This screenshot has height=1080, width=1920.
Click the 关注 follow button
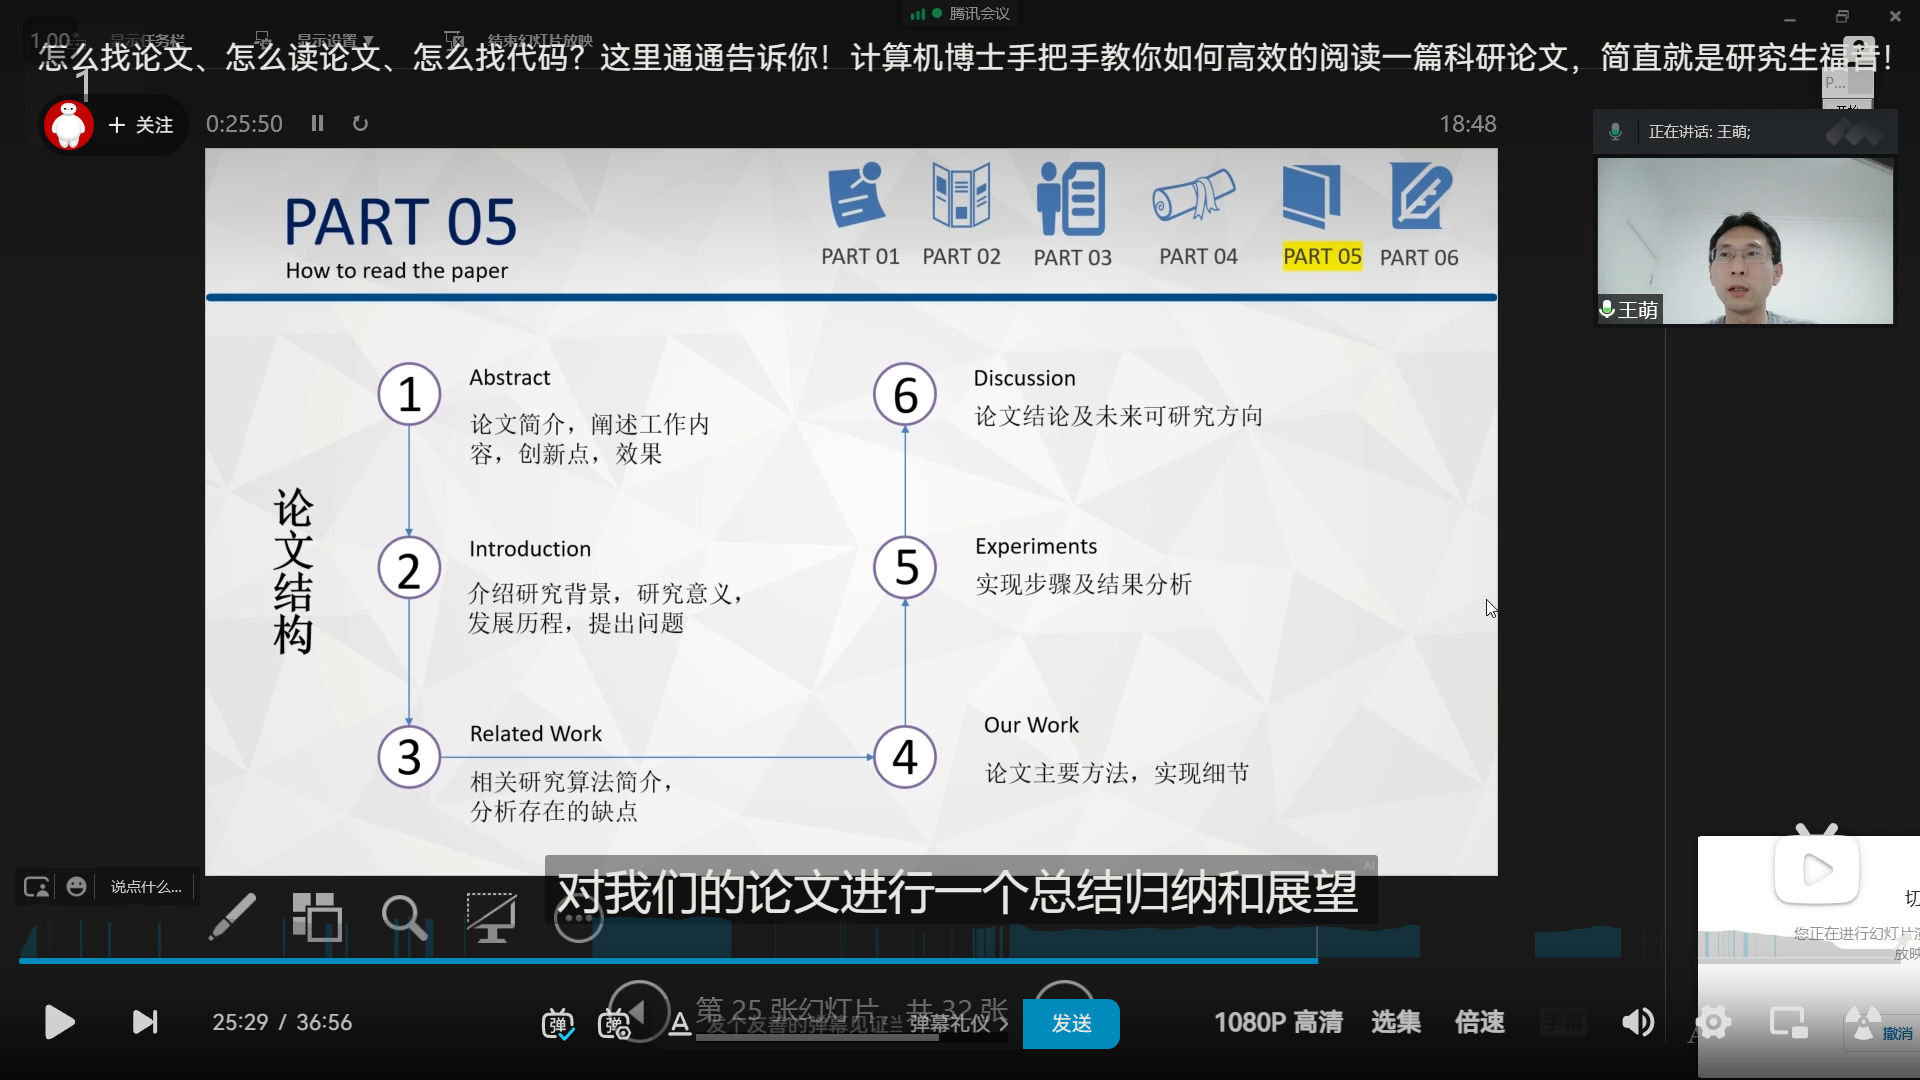point(142,125)
